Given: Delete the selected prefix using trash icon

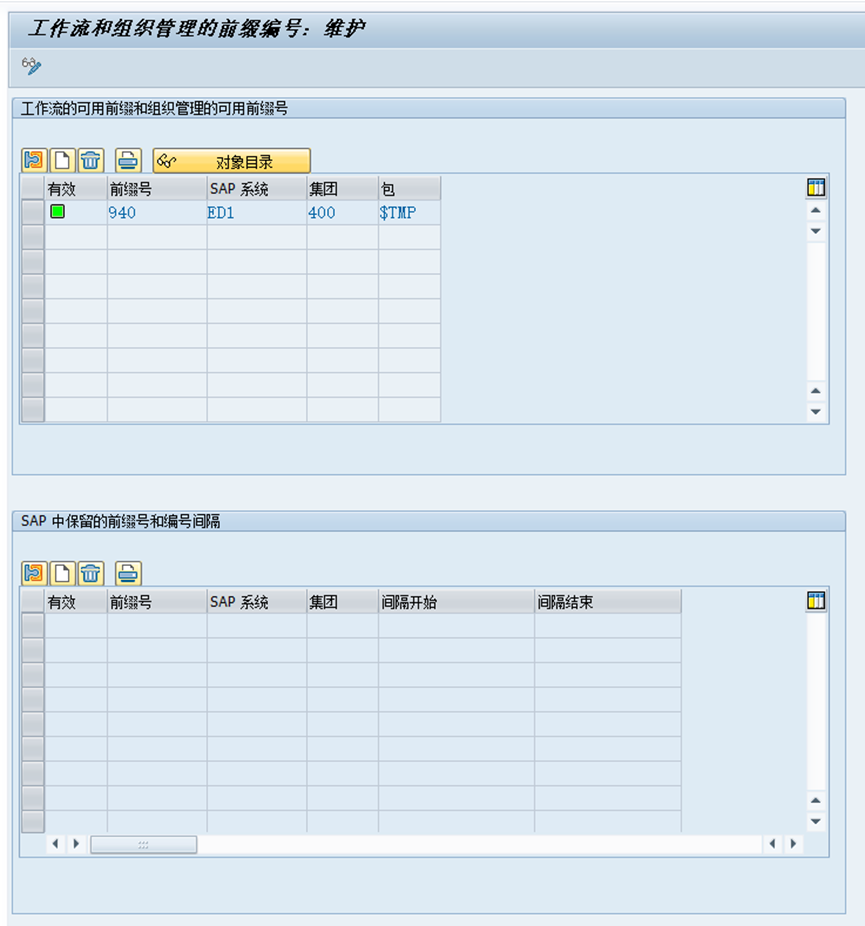Looking at the screenshot, I should 89,160.
